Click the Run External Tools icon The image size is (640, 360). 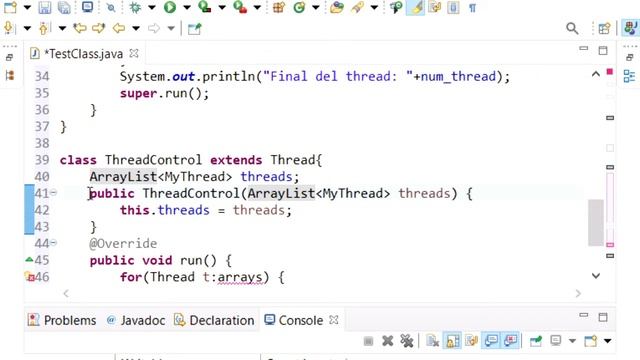tap(240, 7)
